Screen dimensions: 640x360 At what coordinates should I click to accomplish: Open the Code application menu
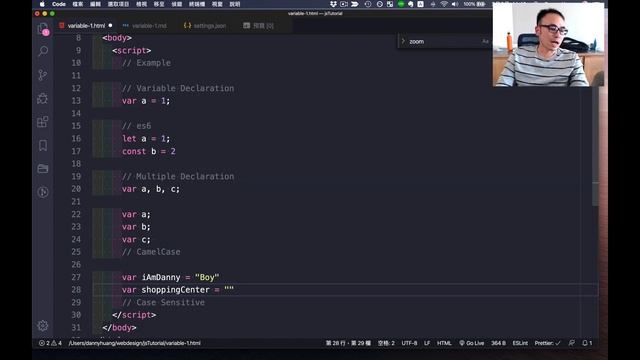[x=59, y=4]
